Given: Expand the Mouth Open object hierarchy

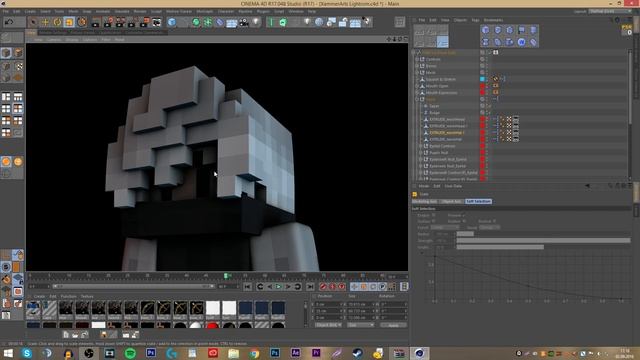Looking at the screenshot, I should tap(417, 86).
